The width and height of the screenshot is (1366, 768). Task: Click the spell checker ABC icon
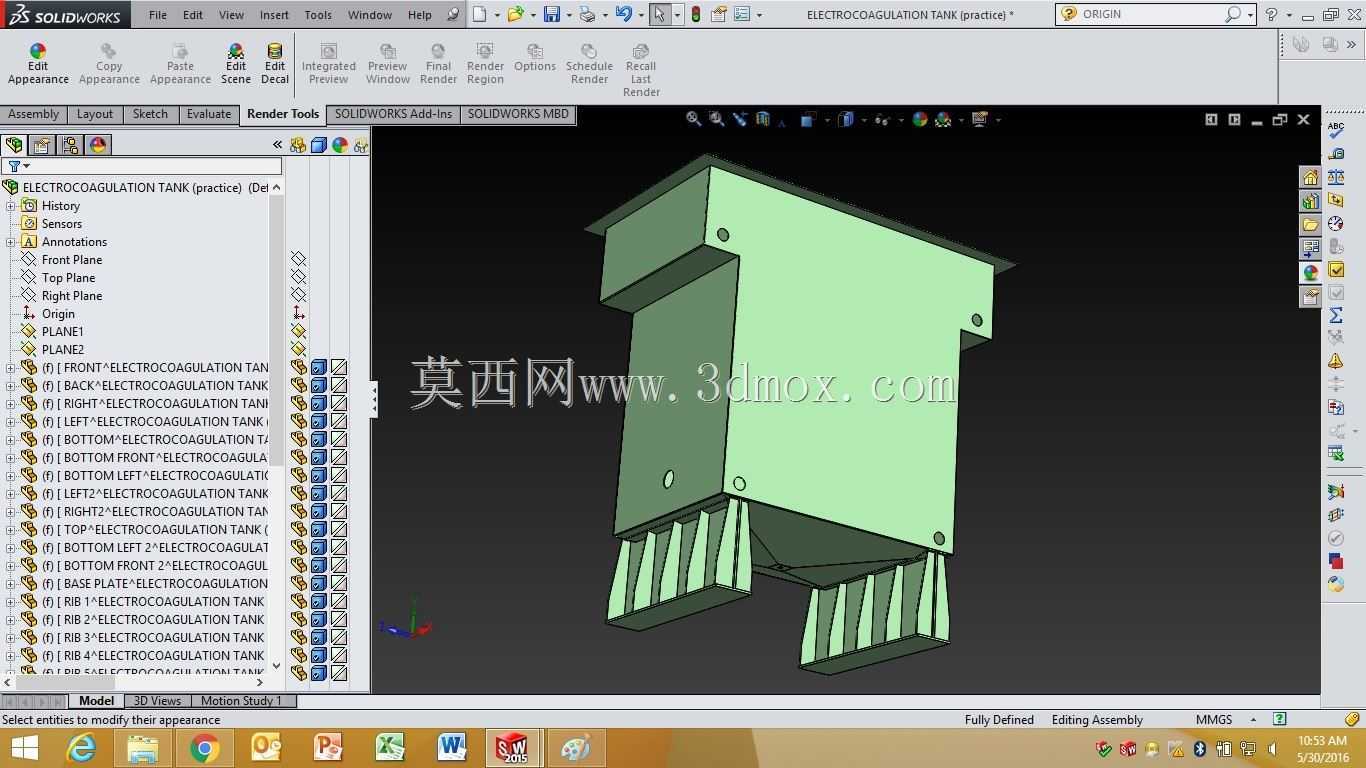click(1336, 130)
